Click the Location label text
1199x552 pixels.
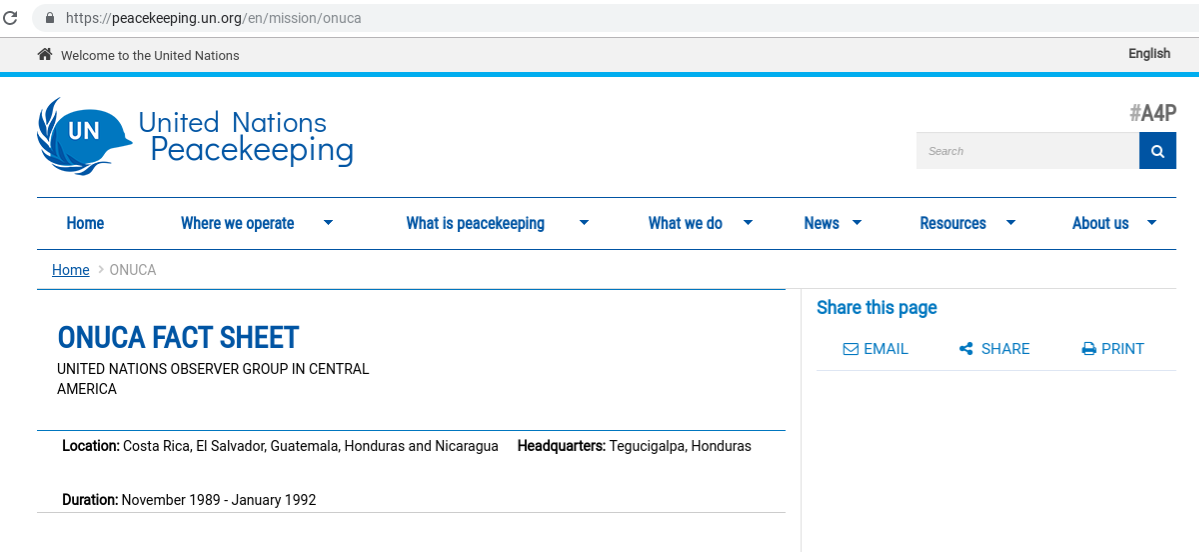[90, 446]
